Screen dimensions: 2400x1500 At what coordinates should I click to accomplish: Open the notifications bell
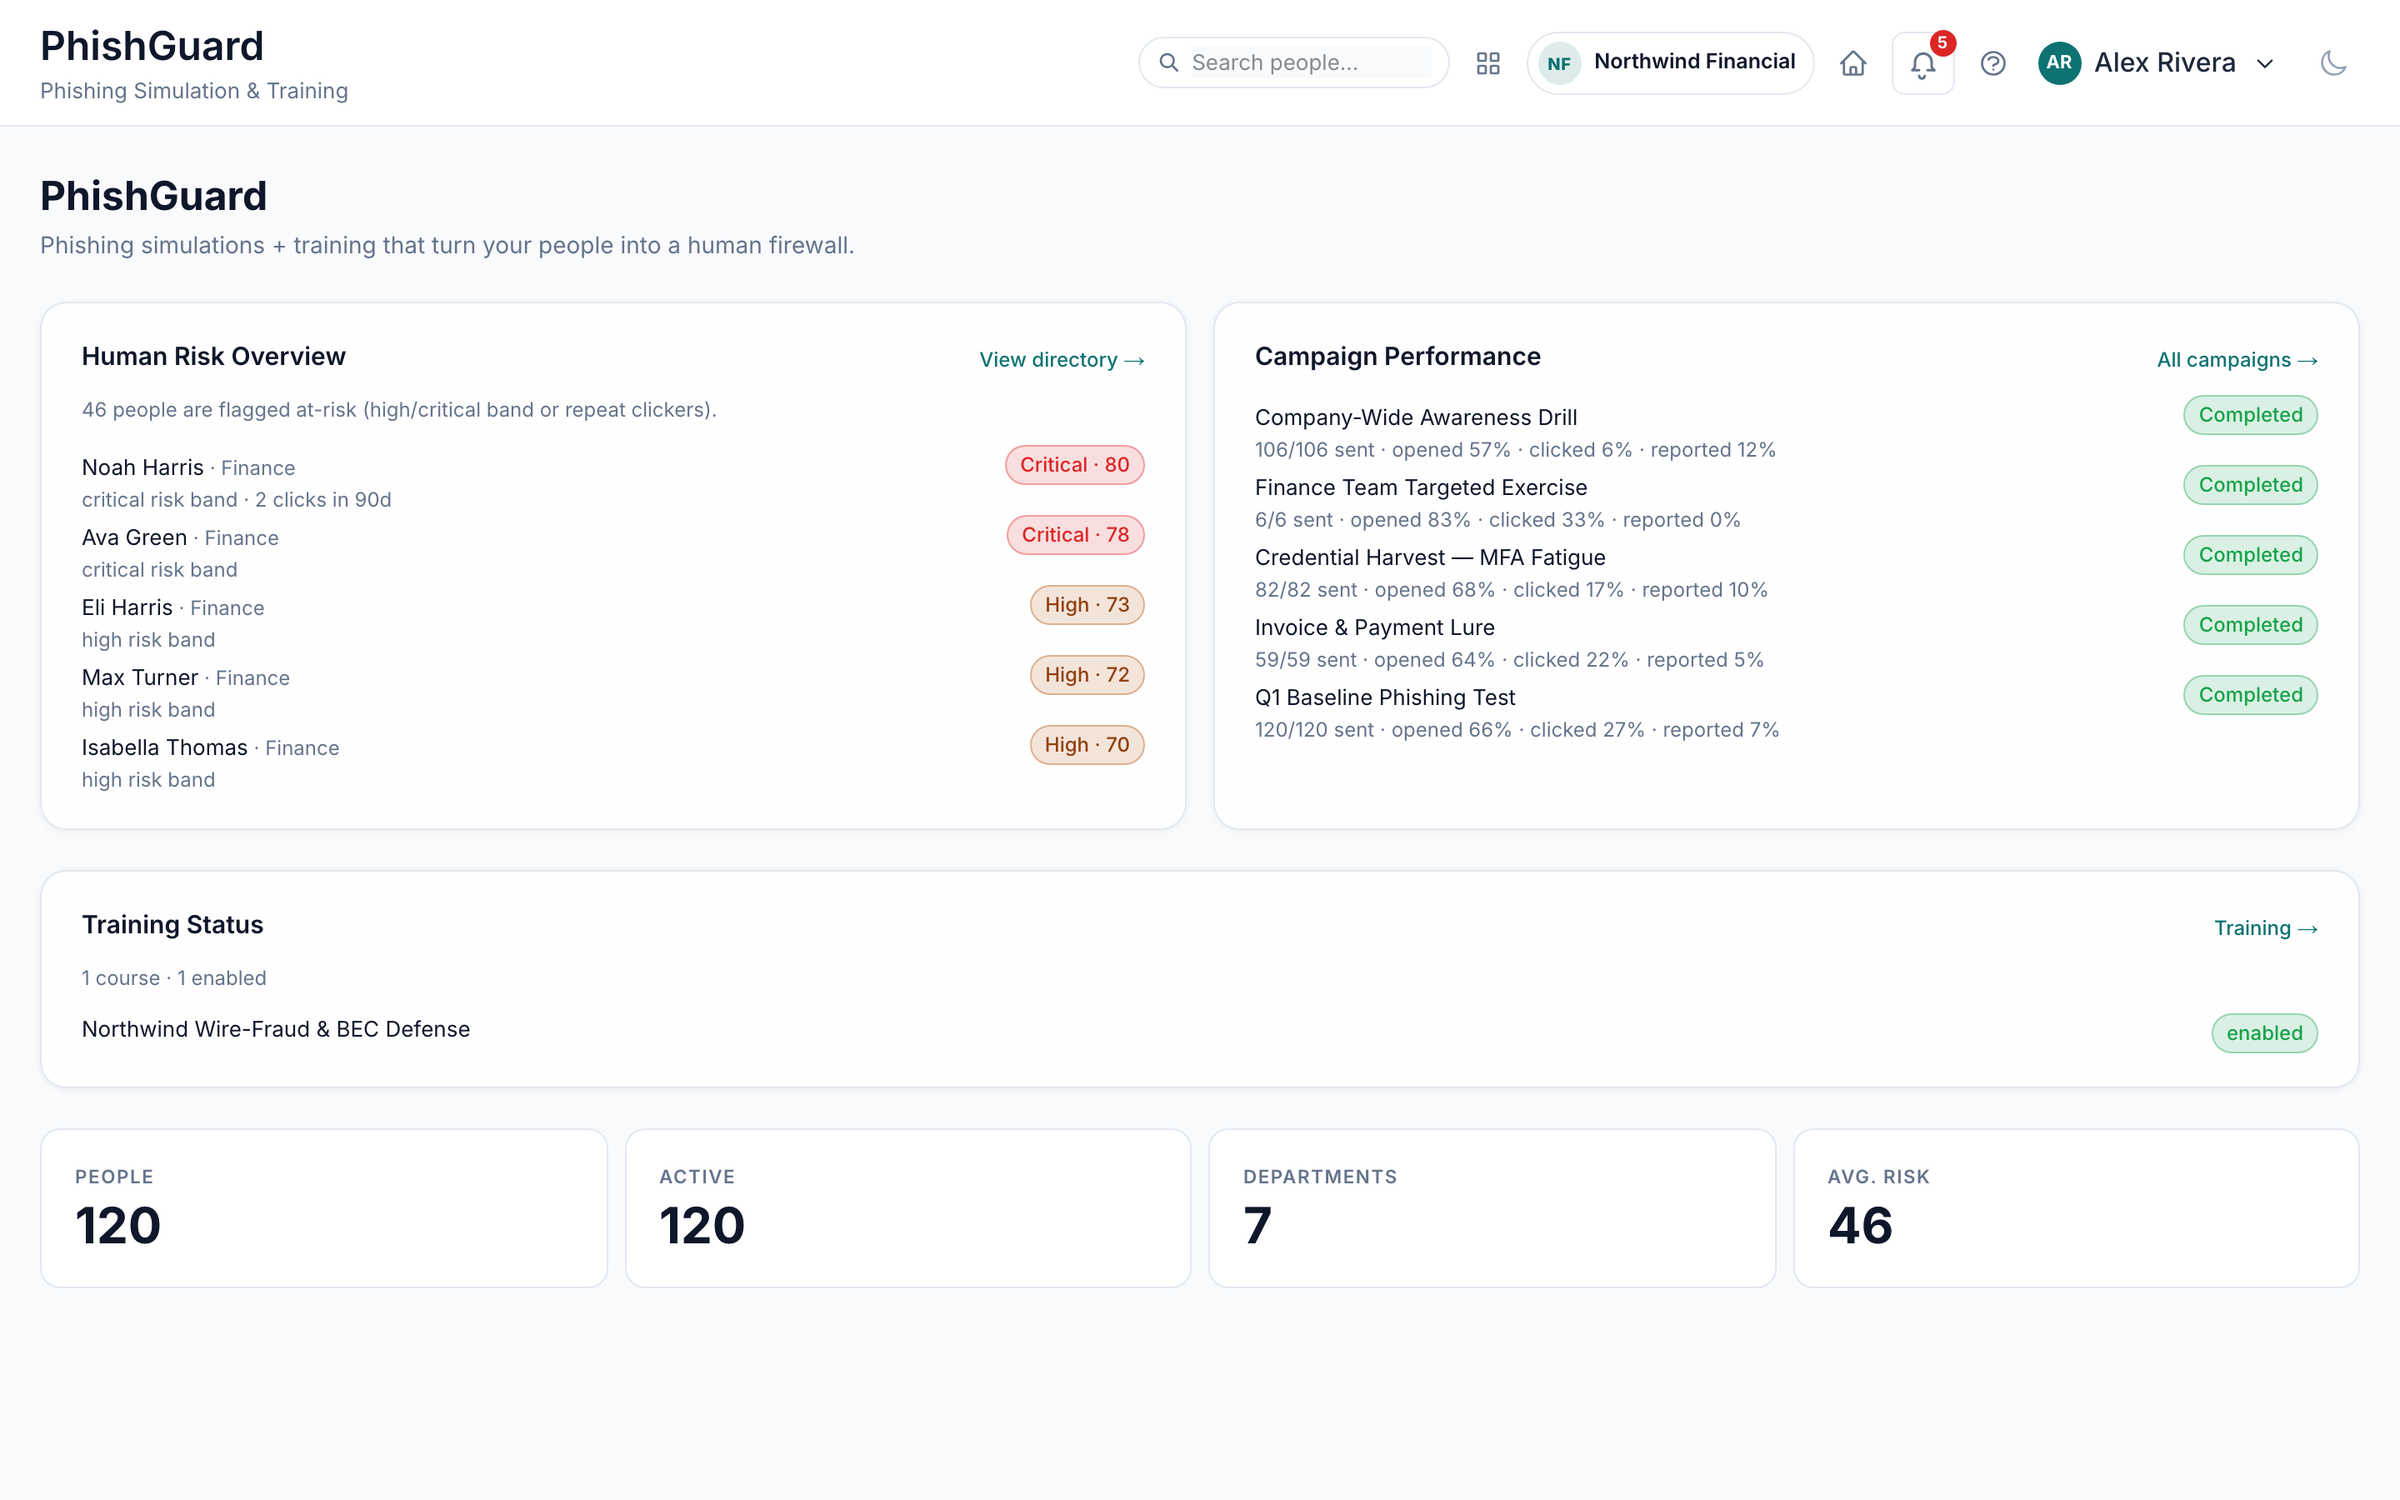click(1923, 63)
